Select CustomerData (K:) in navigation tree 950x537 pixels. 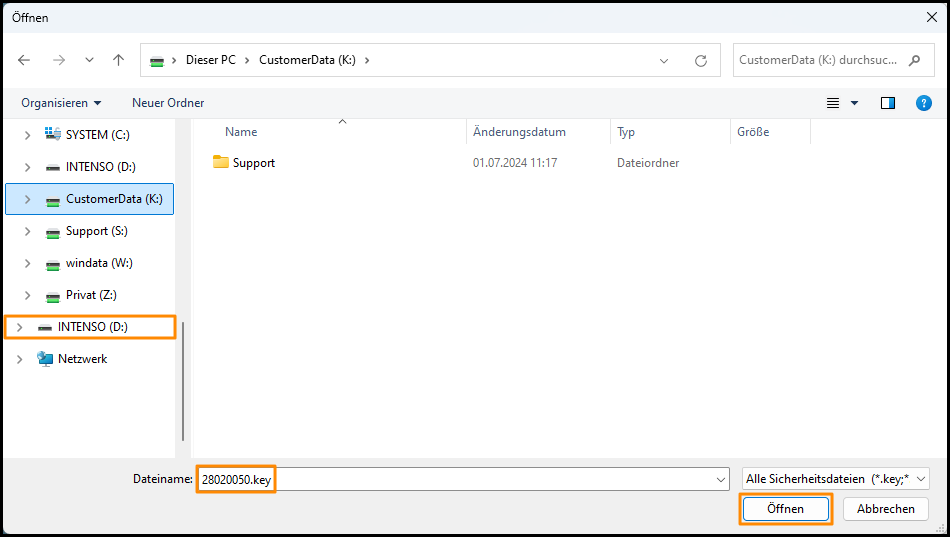point(89,199)
